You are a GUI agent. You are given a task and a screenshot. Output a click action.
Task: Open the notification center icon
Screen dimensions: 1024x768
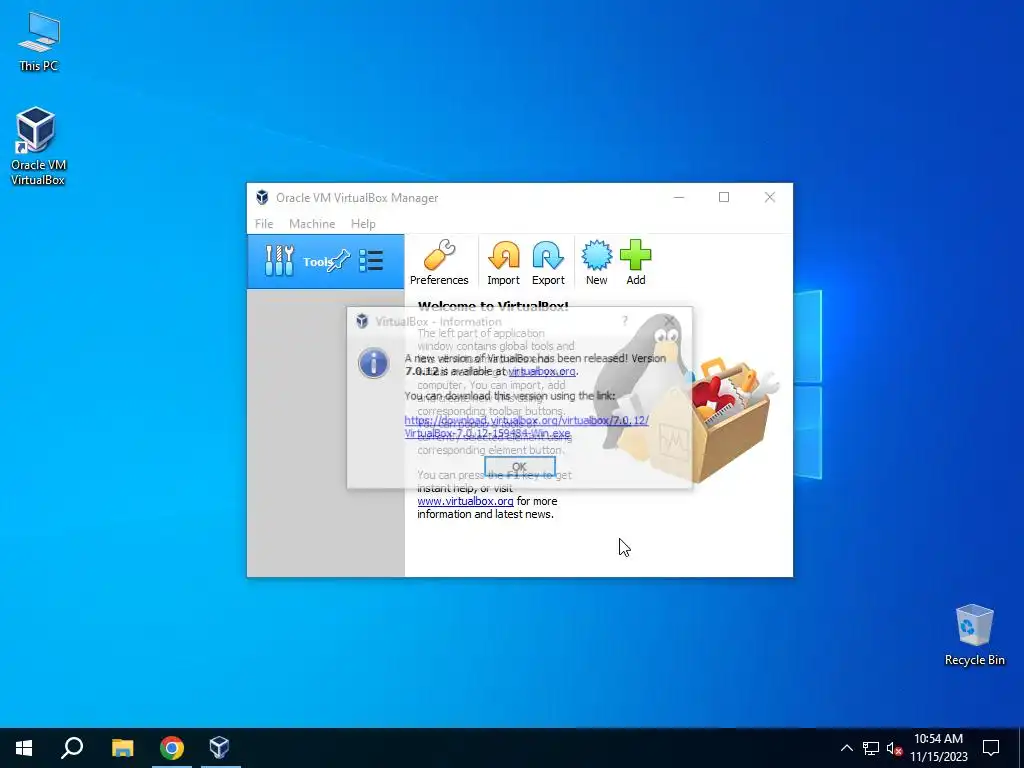click(991, 748)
